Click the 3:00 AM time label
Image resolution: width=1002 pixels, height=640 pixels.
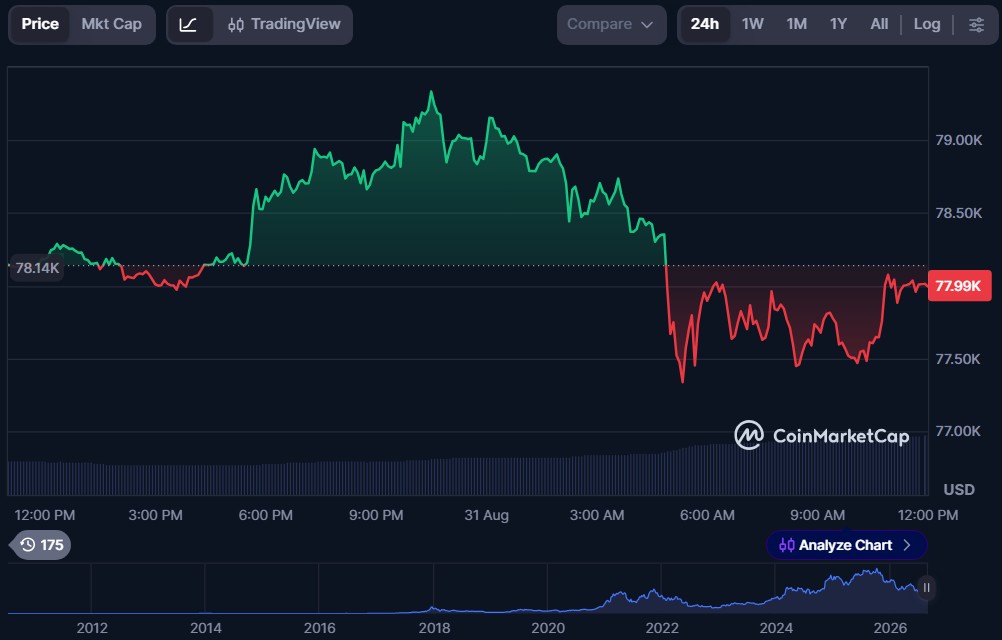point(597,515)
